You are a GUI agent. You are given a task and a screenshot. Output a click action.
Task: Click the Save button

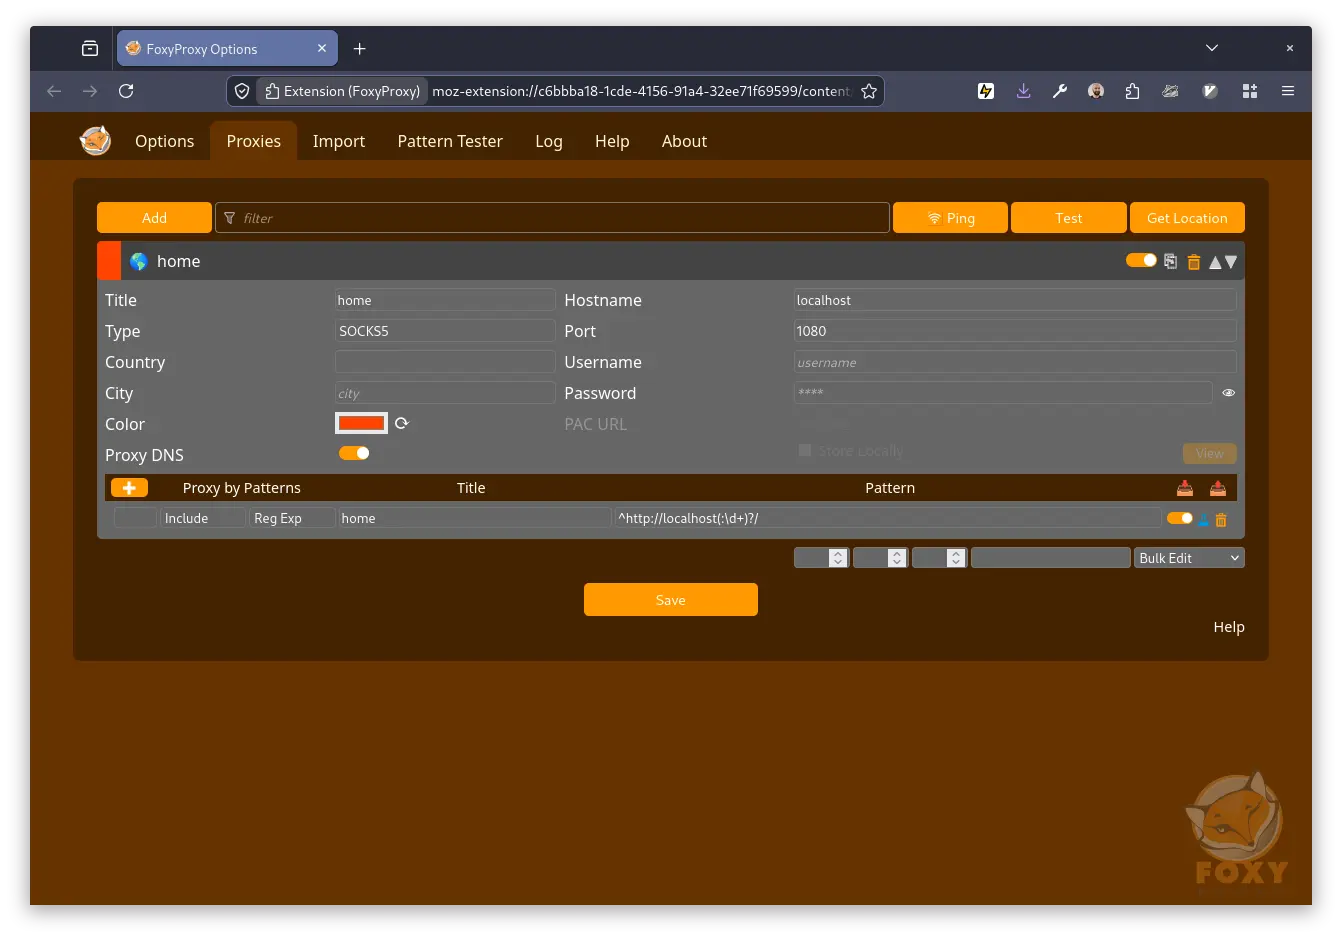click(670, 600)
